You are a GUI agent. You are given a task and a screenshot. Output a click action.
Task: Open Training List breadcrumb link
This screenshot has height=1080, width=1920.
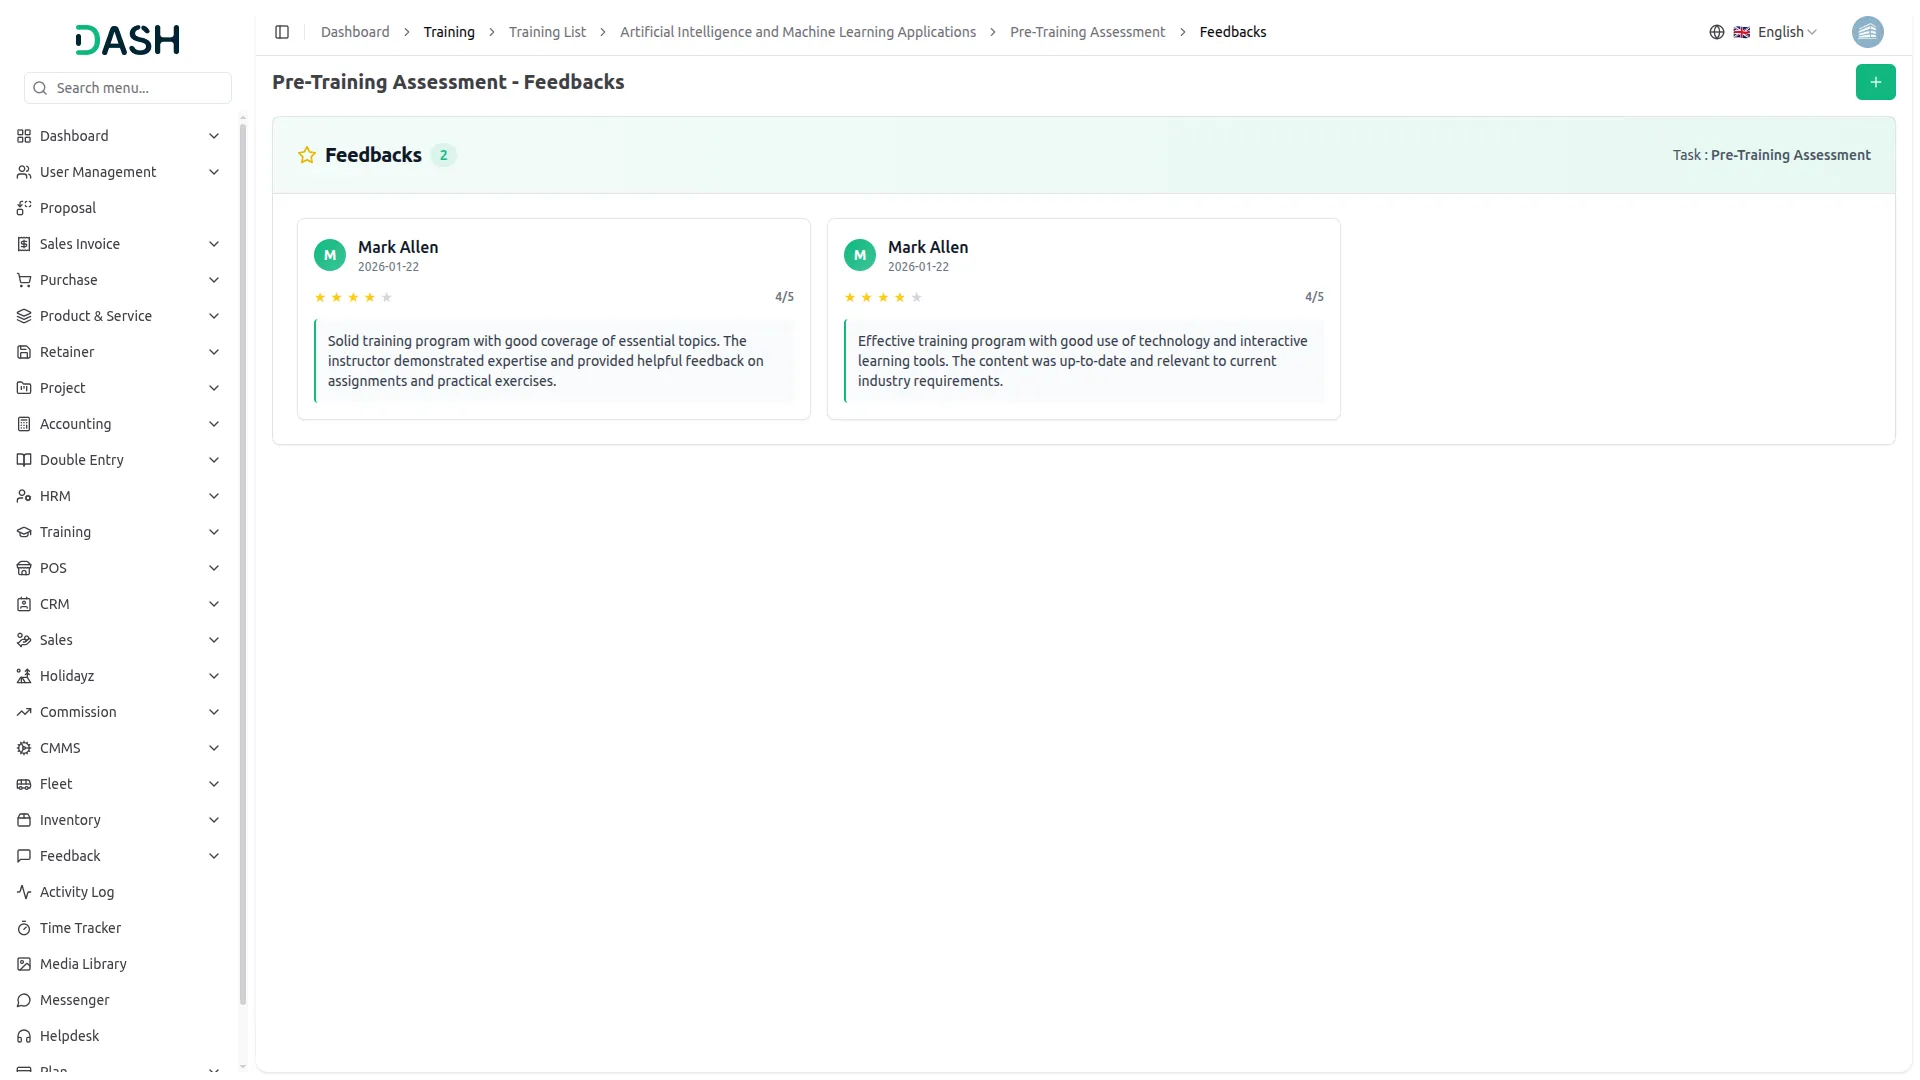point(547,32)
